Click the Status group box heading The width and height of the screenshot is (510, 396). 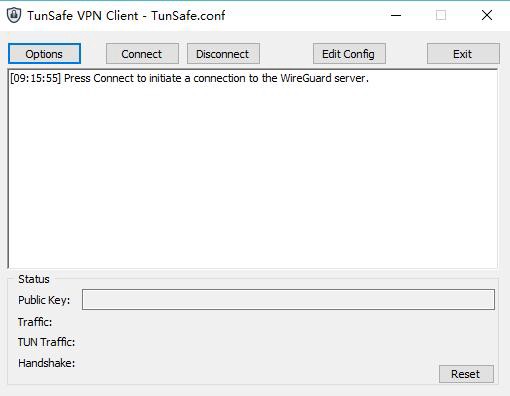click(x=34, y=279)
